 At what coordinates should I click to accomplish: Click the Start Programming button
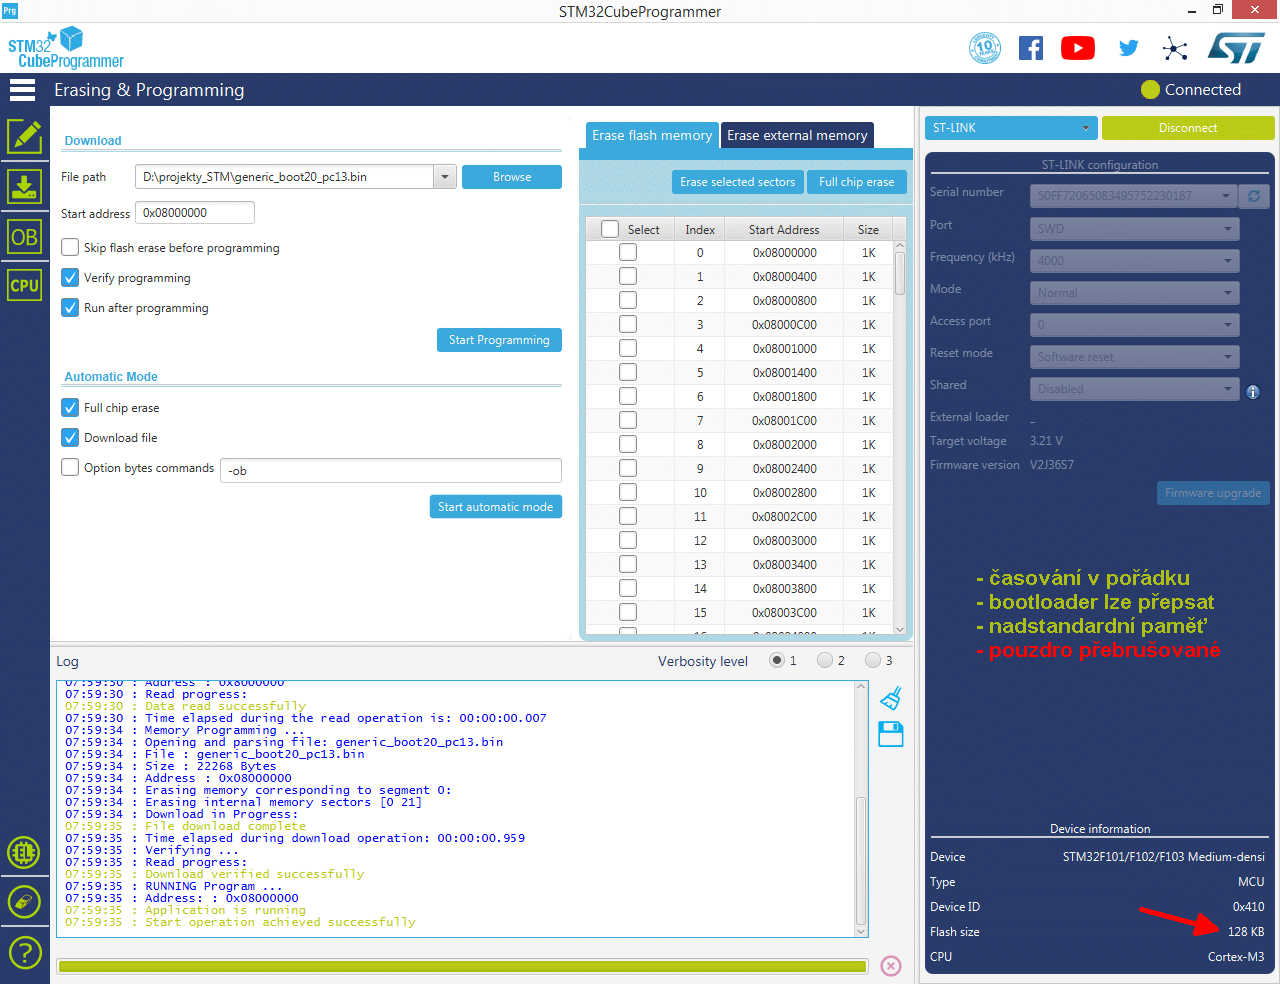(499, 340)
